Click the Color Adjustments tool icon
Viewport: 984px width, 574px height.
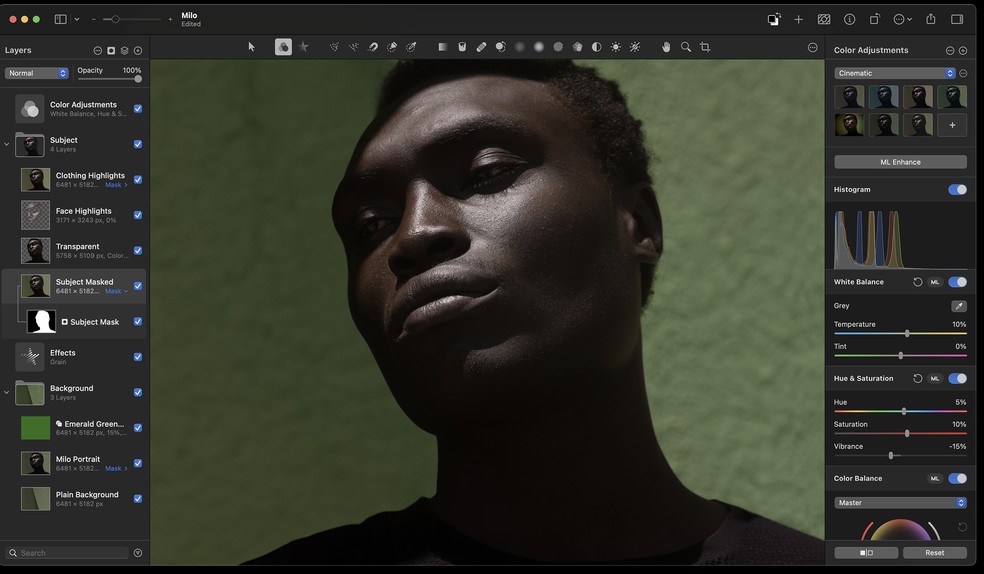(283, 47)
